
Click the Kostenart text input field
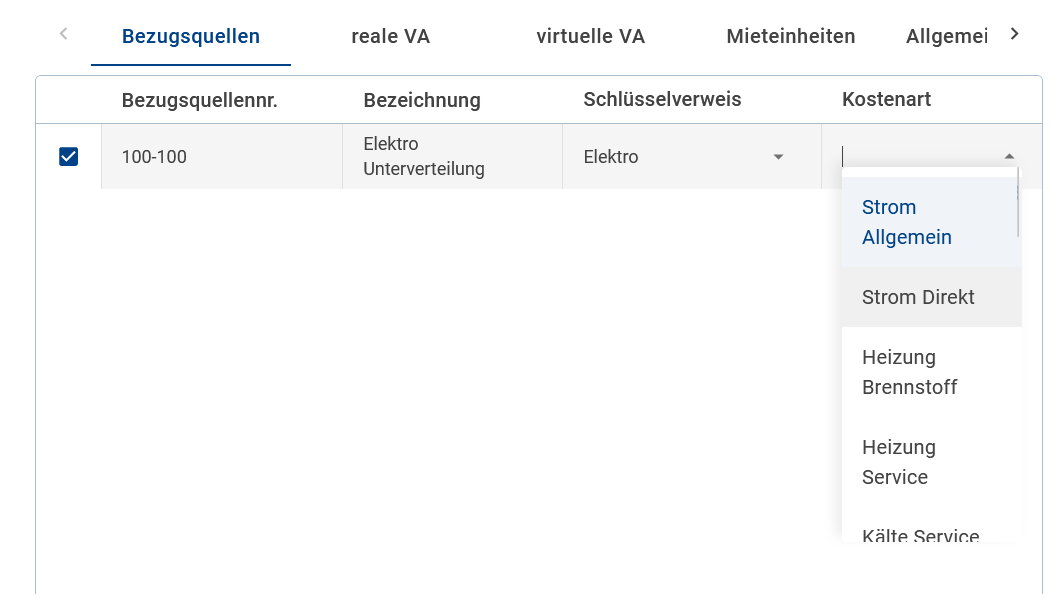tap(915, 157)
